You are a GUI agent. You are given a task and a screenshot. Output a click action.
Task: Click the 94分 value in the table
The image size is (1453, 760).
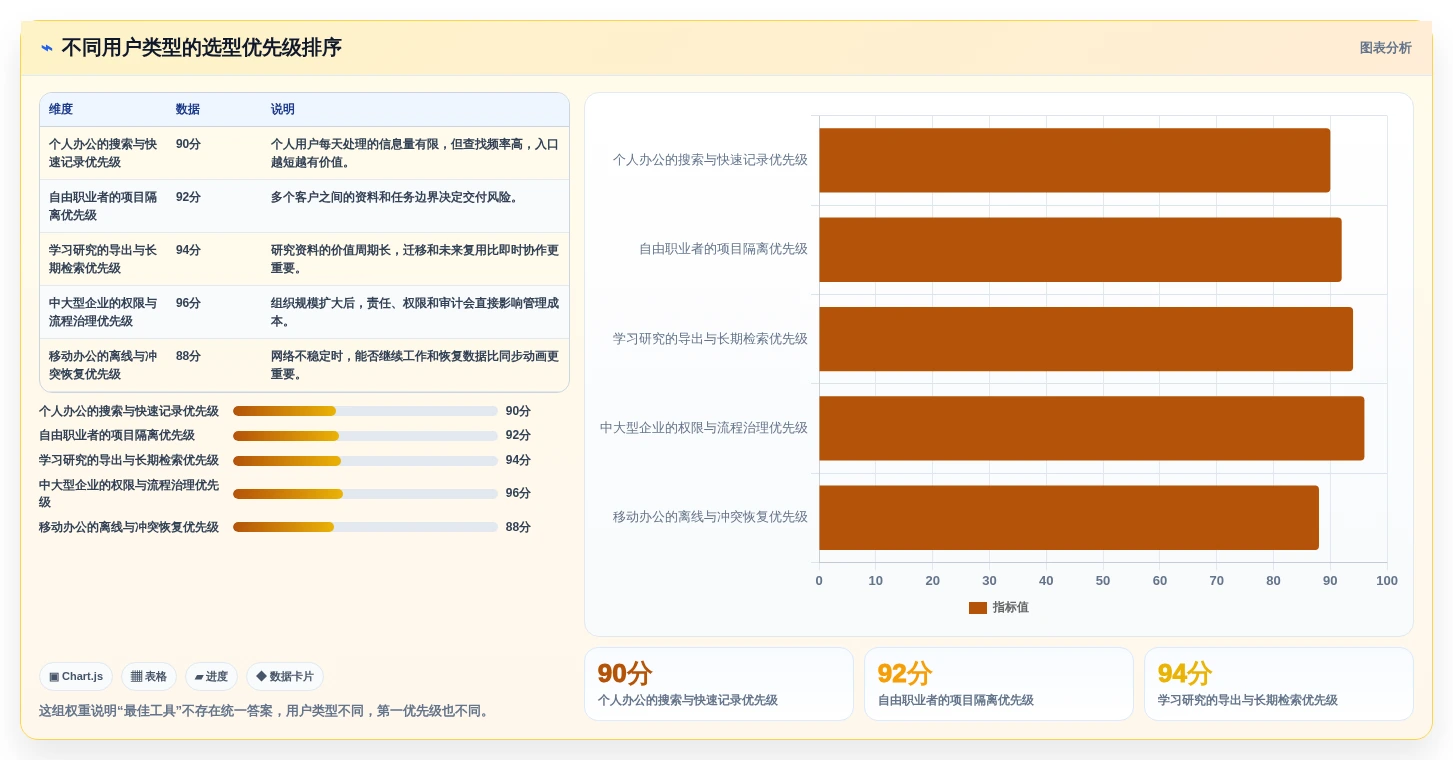188,250
